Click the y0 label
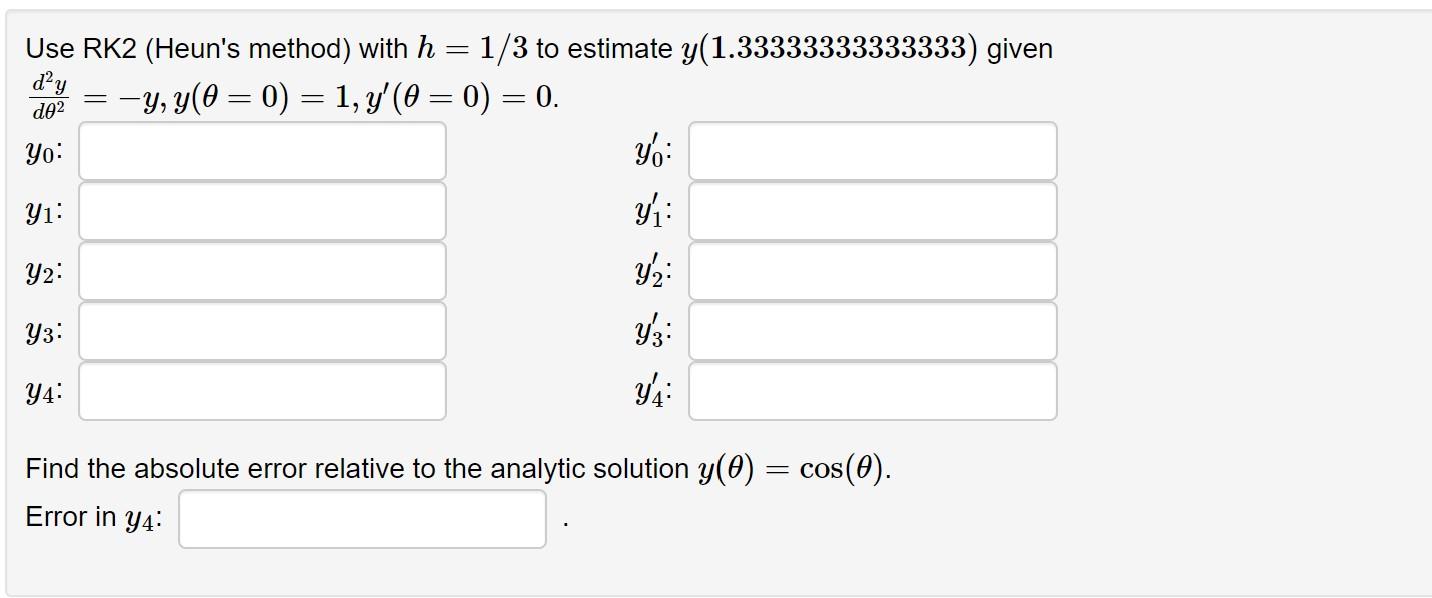Image resolution: width=1432 pixels, height=598 pixels. pos(42,151)
